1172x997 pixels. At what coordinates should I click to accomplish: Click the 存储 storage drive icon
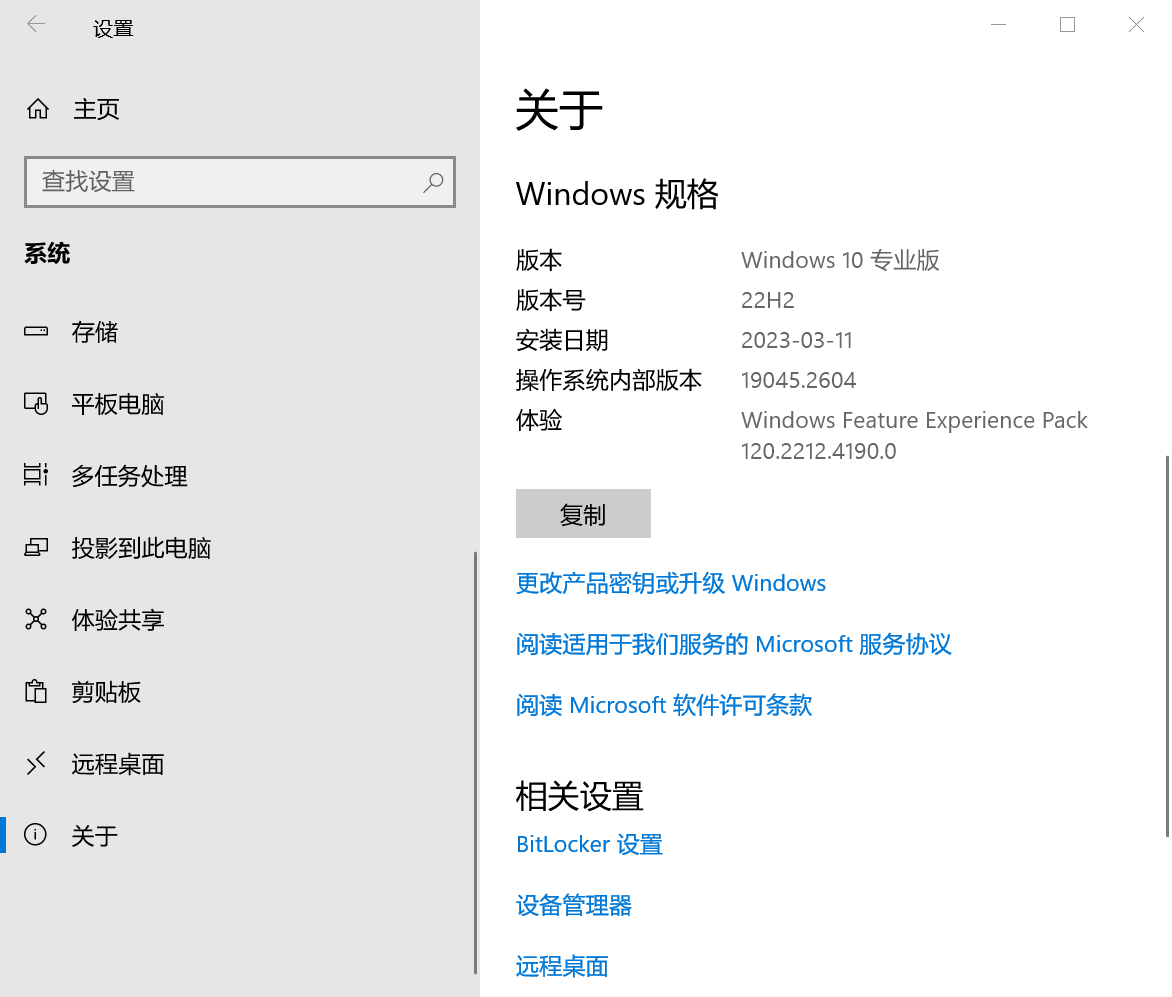pyautogui.click(x=36, y=331)
